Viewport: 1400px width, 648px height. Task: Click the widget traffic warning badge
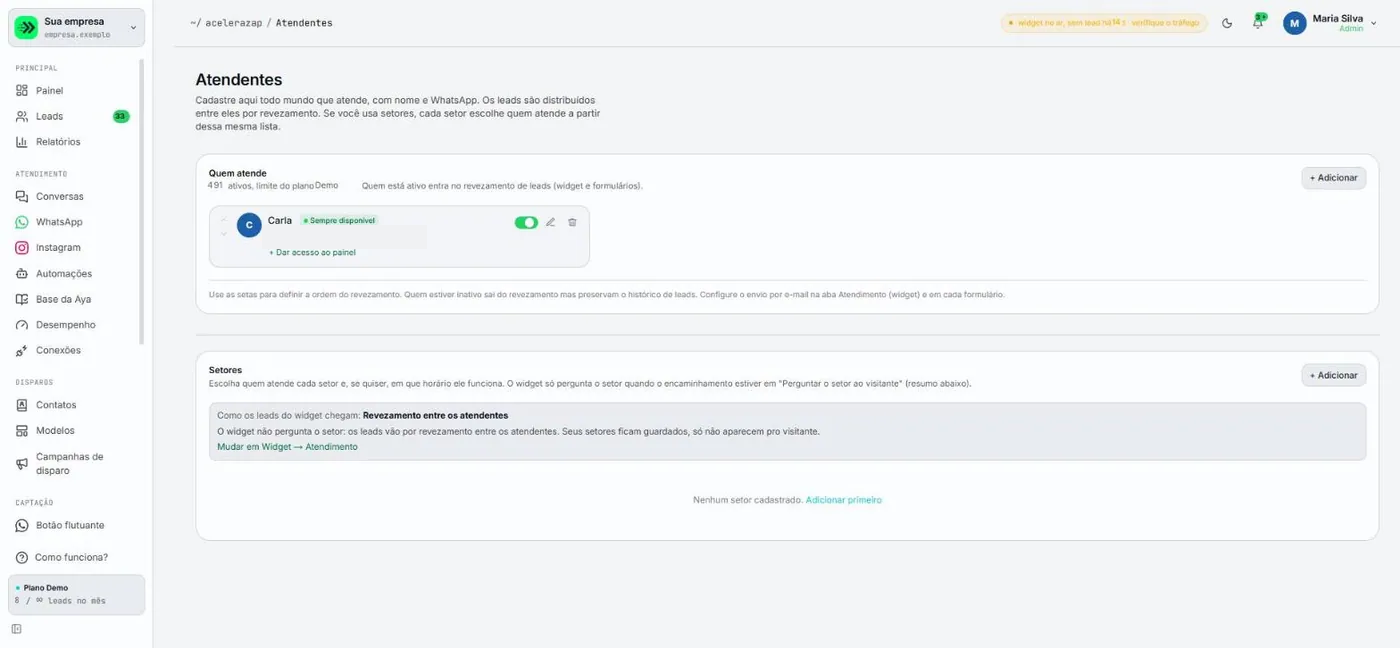point(1104,23)
